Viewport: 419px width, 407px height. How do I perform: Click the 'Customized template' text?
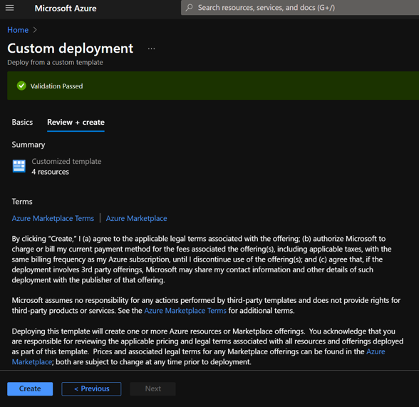pos(66,161)
